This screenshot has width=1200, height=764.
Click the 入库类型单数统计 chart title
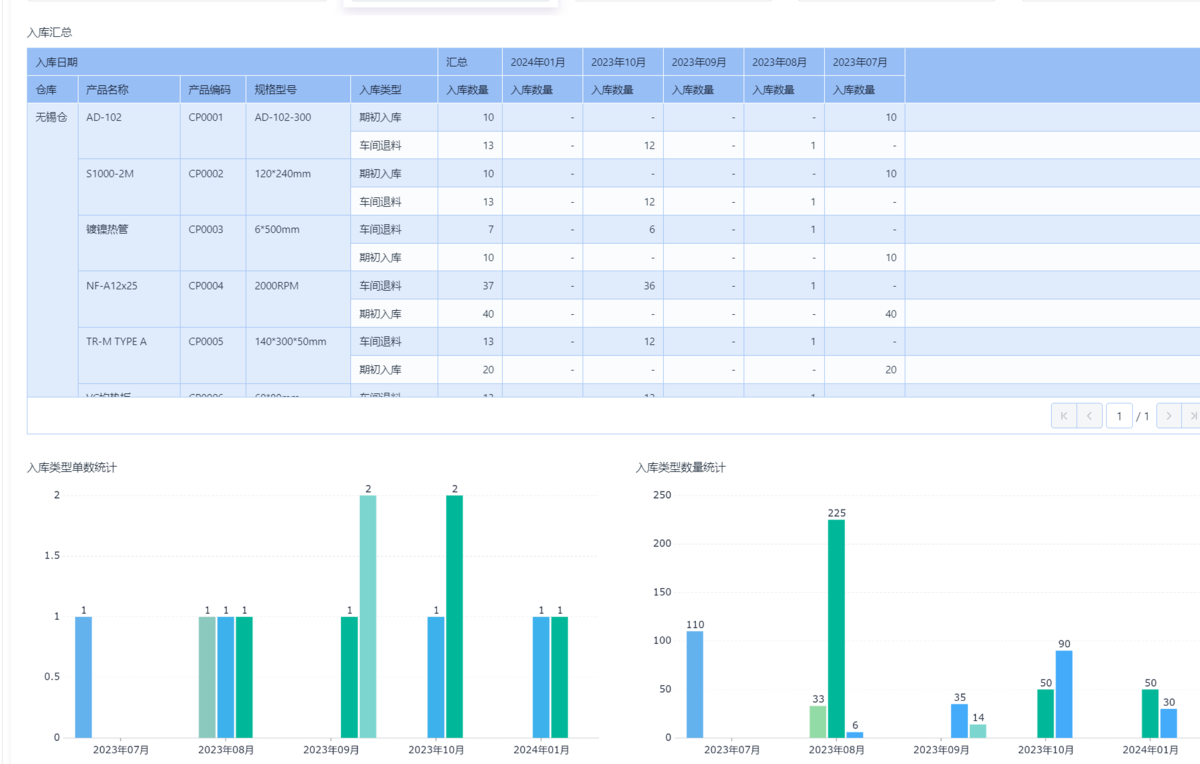point(72,467)
